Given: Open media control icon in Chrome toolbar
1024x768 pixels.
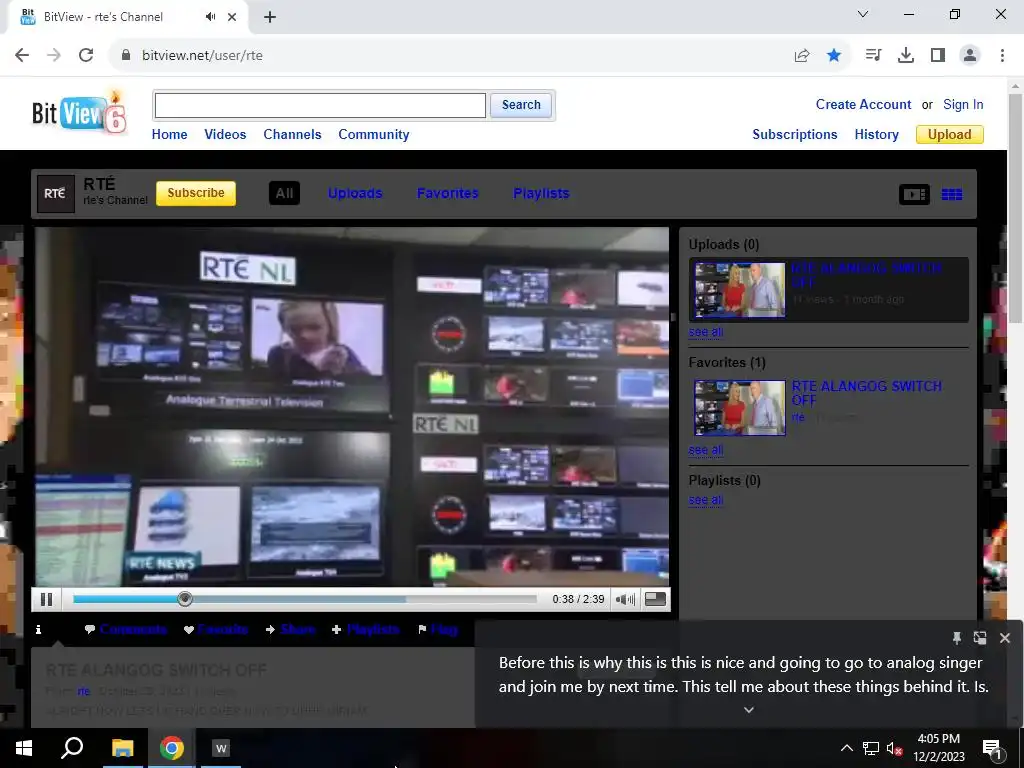Looking at the screenshot, I should pyautogui.click(x=873, y=56).
